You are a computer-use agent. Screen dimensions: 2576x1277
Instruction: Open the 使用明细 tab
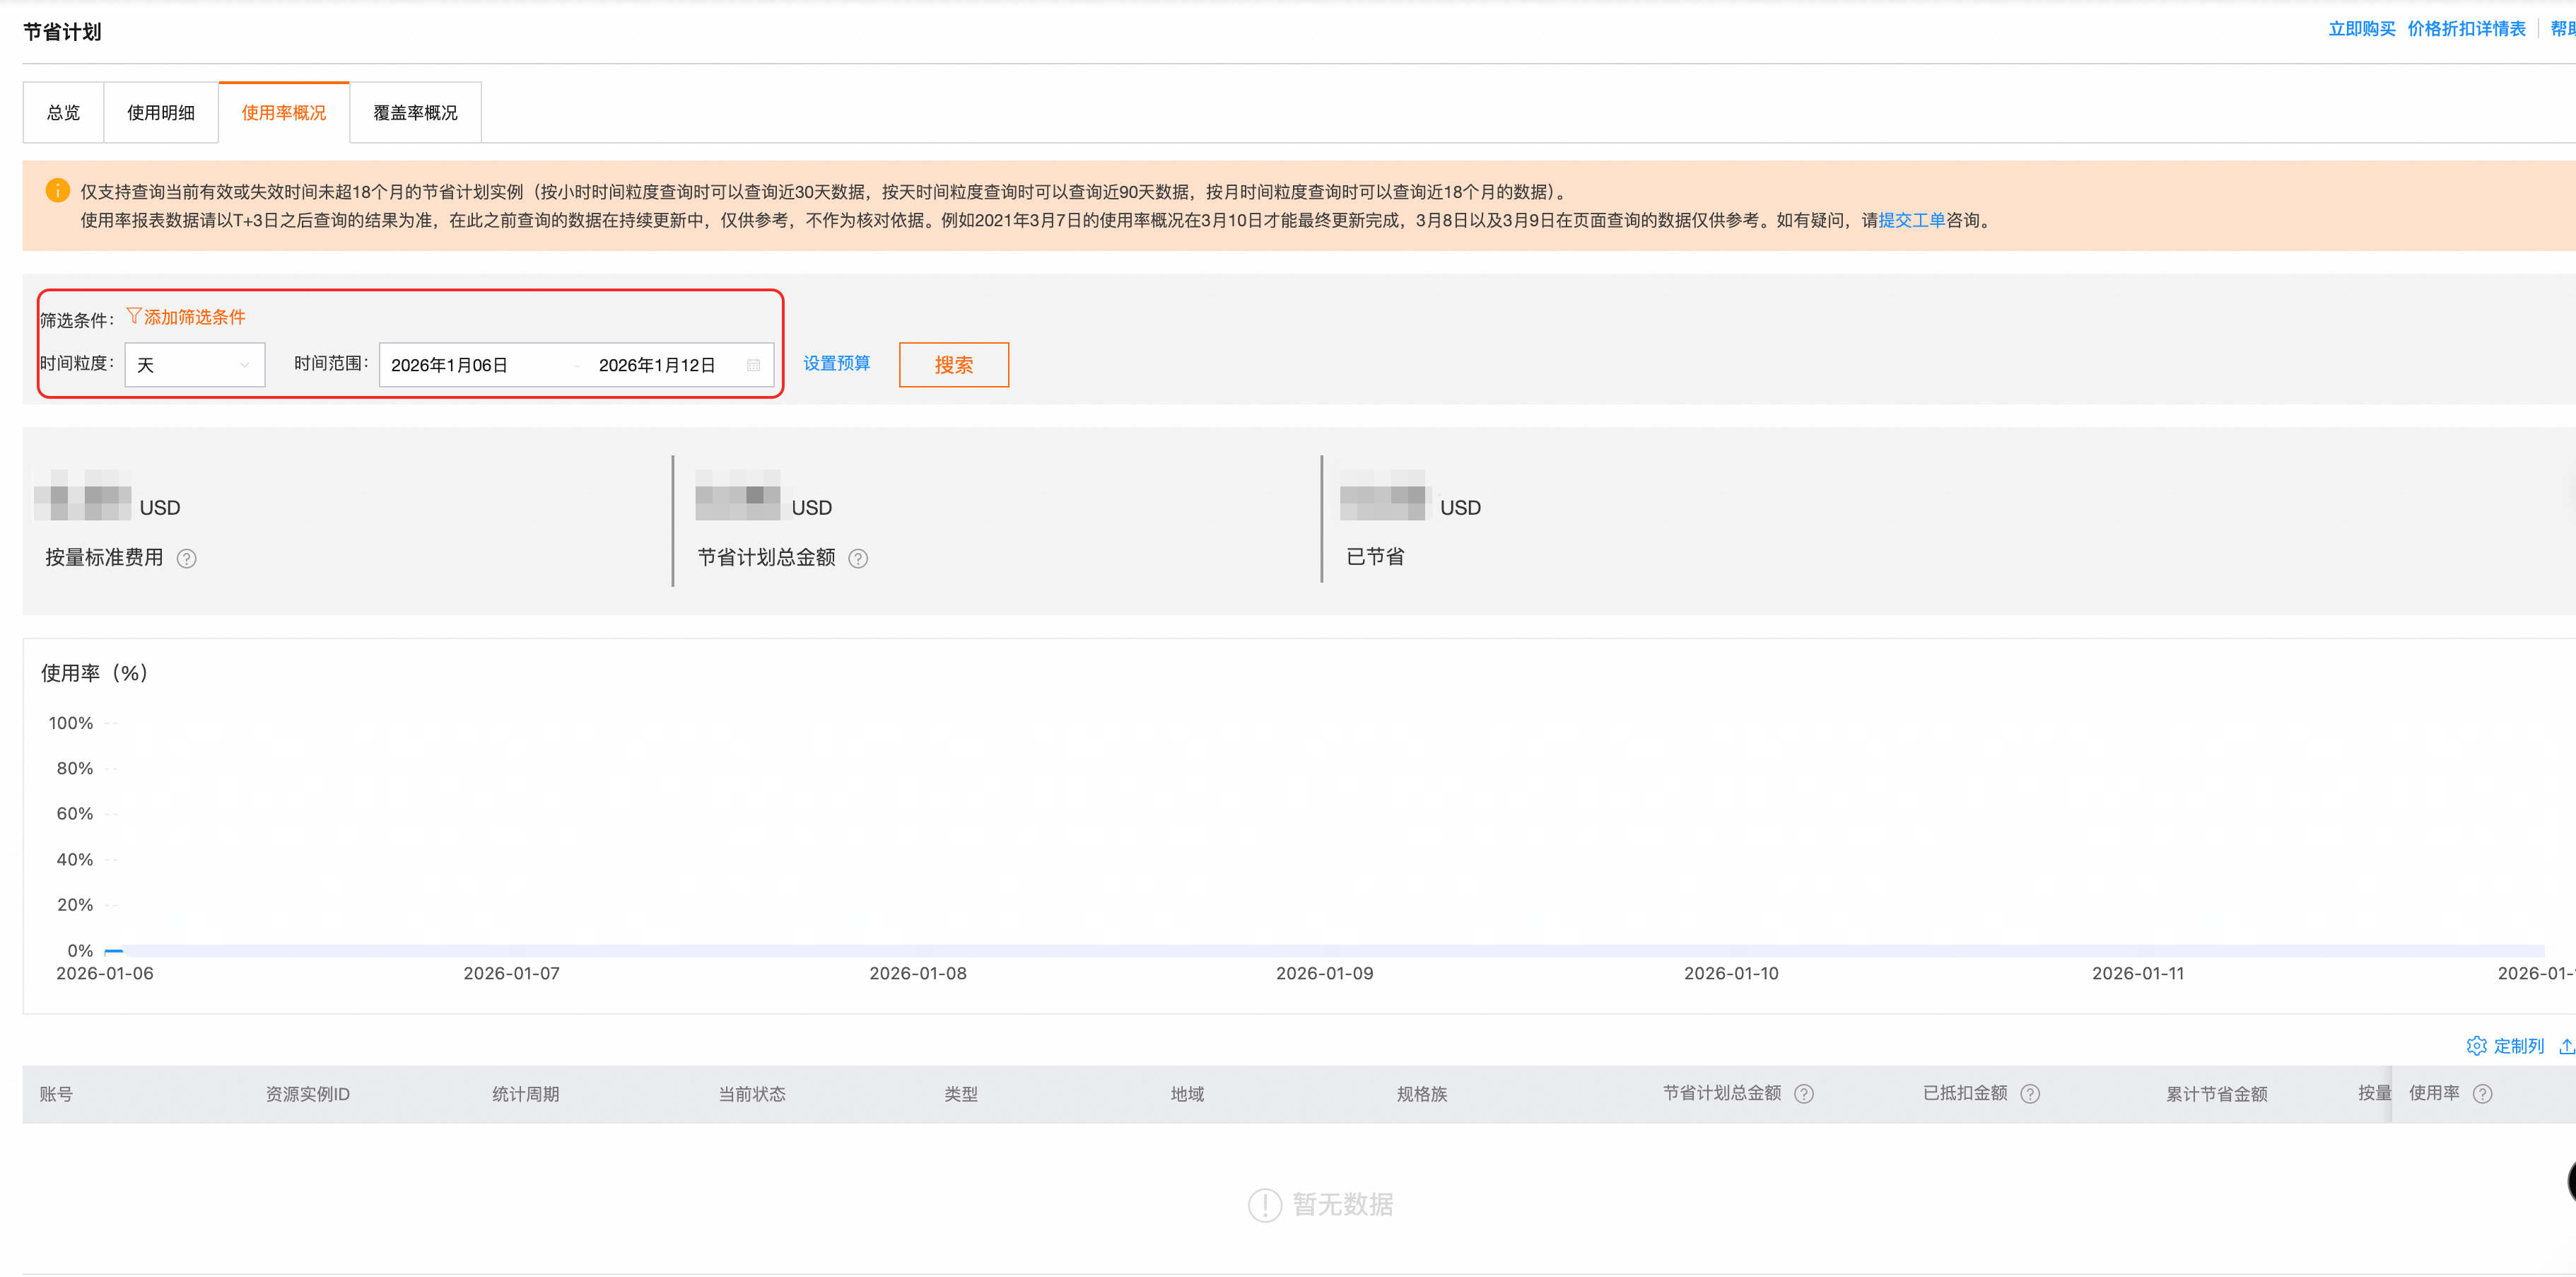160,113
